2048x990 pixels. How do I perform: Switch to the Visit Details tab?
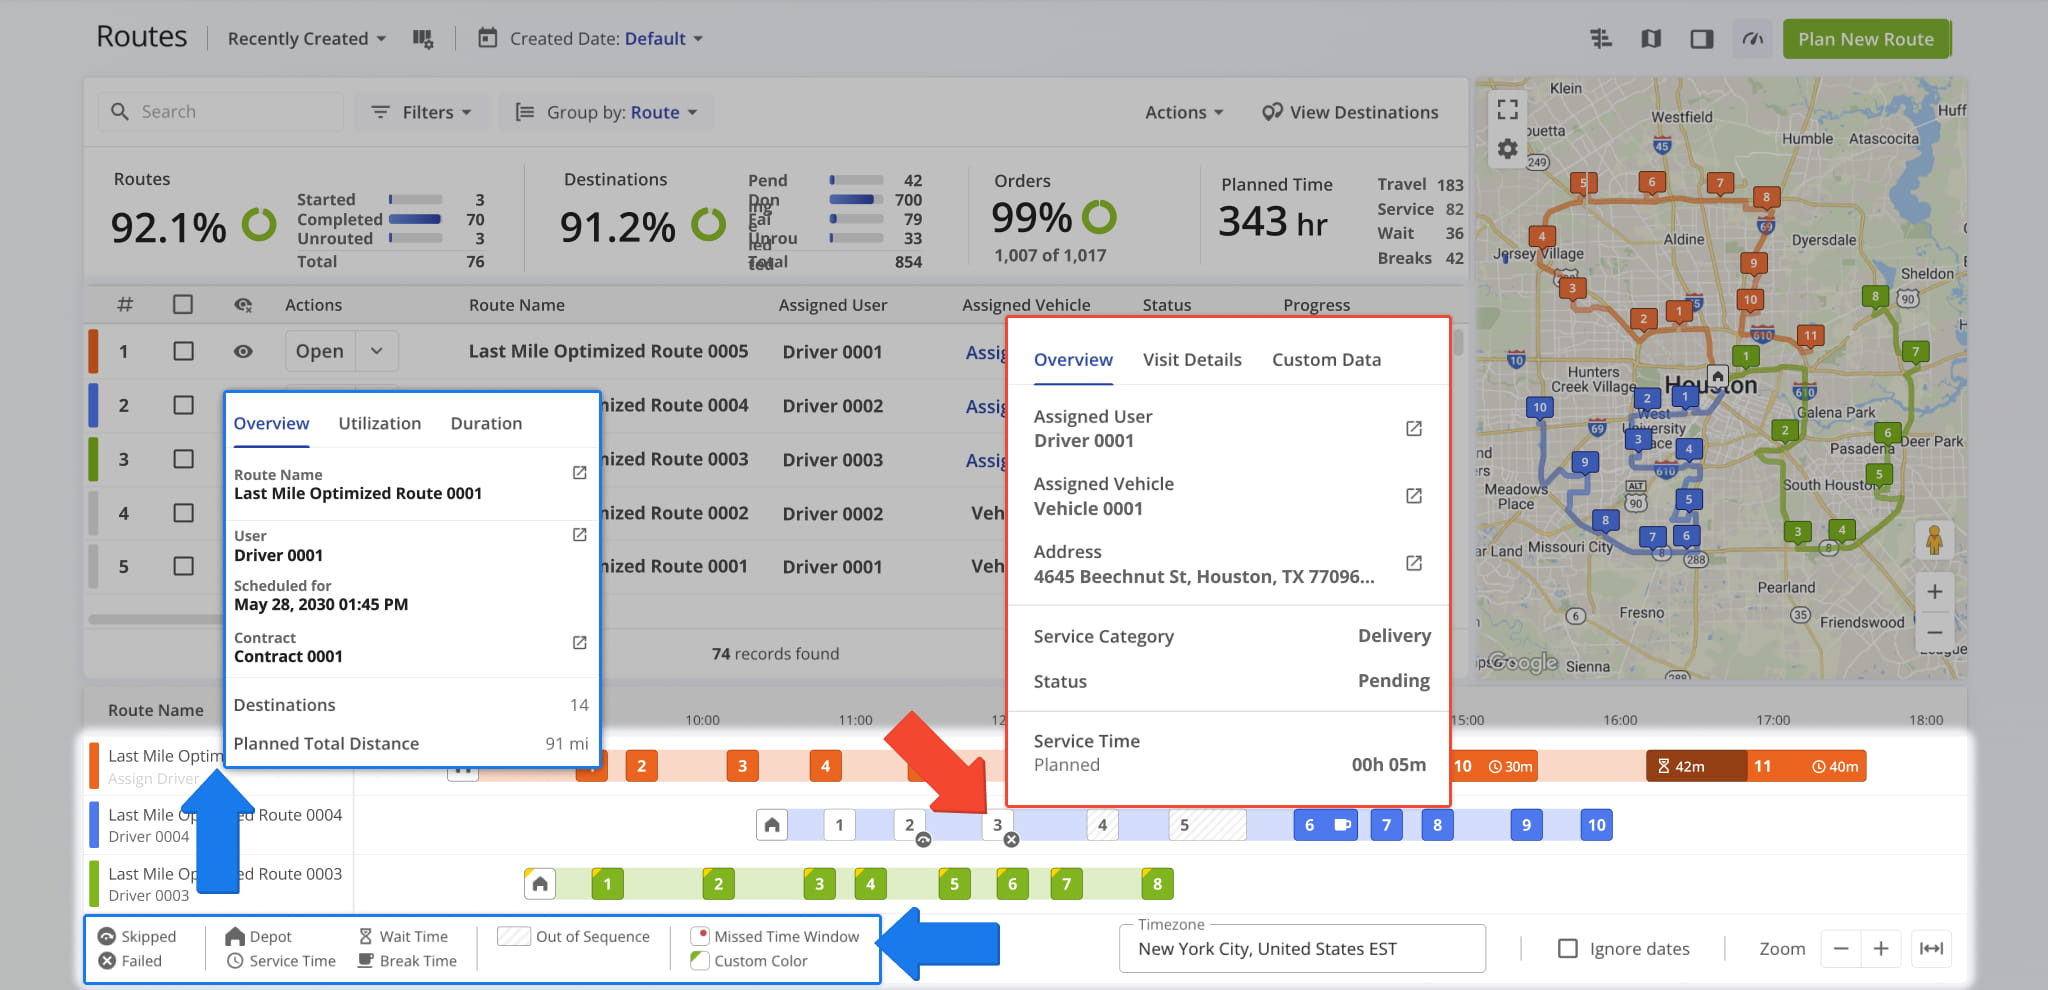click(1192, 360)
